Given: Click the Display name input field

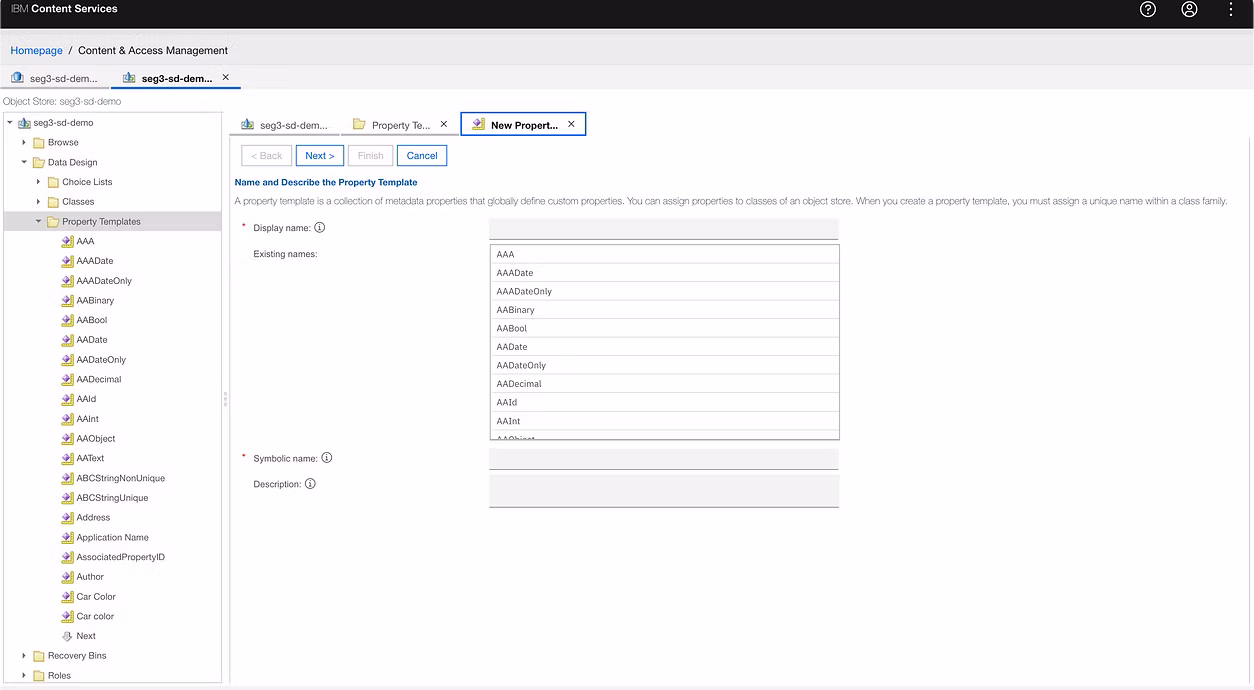Looking at the screenshot, I should (x=664, y=229).
